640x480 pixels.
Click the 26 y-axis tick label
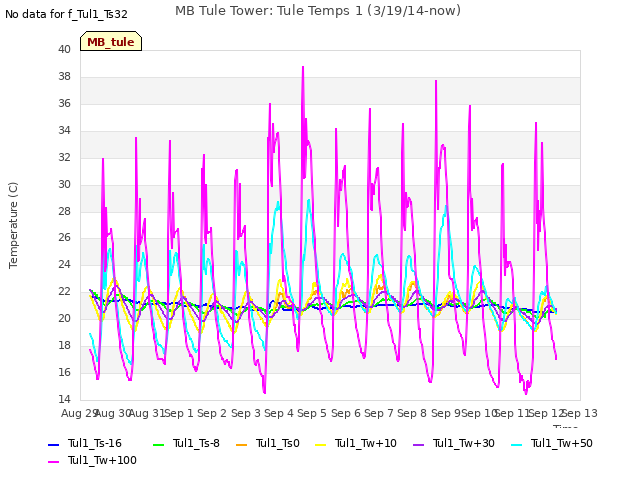[x=64, y=237]
